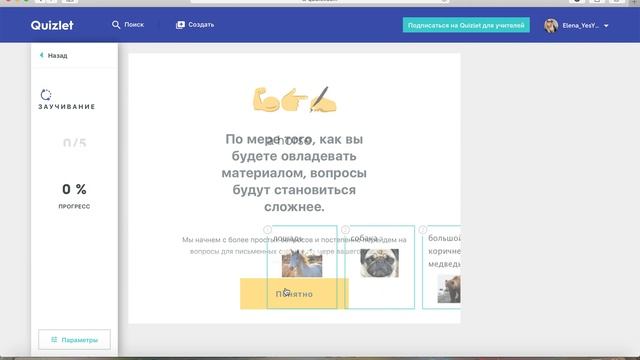The width and height of the screenshot is (640, 360).
Task: Click the horse image
Action: click(302, 263)
